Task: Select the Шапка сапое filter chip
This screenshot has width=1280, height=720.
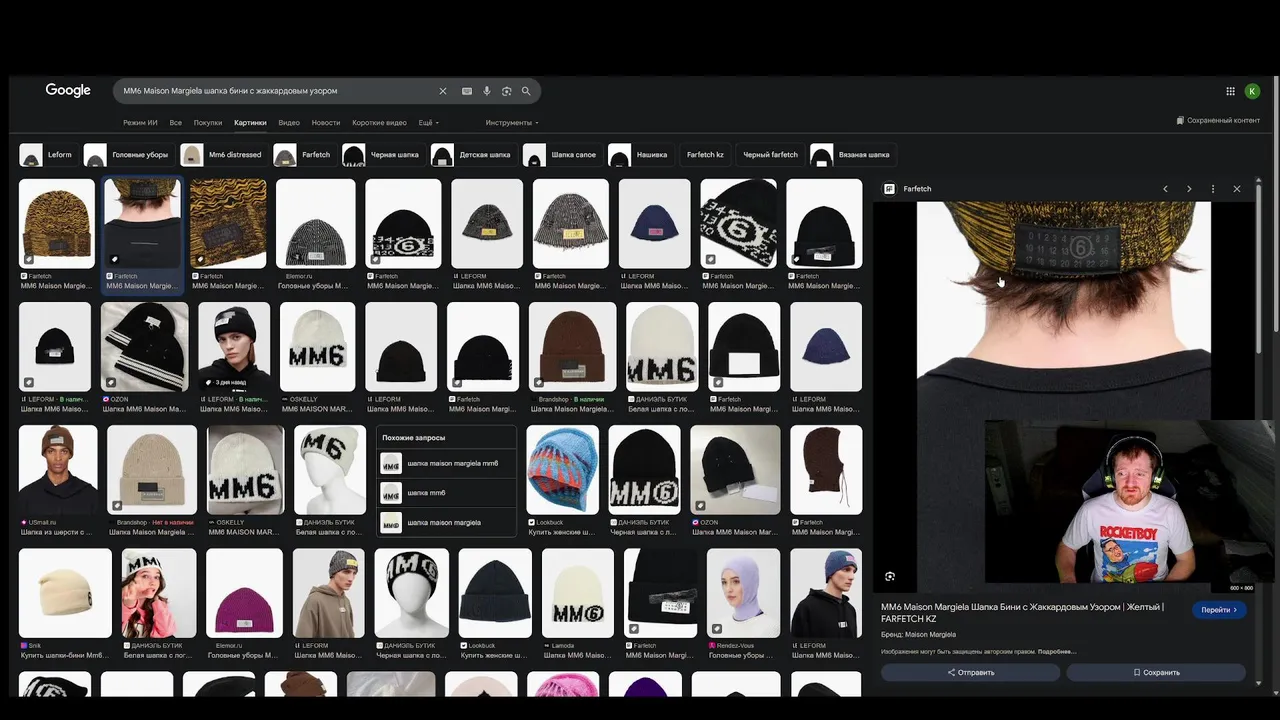Action: click(561, 155)
